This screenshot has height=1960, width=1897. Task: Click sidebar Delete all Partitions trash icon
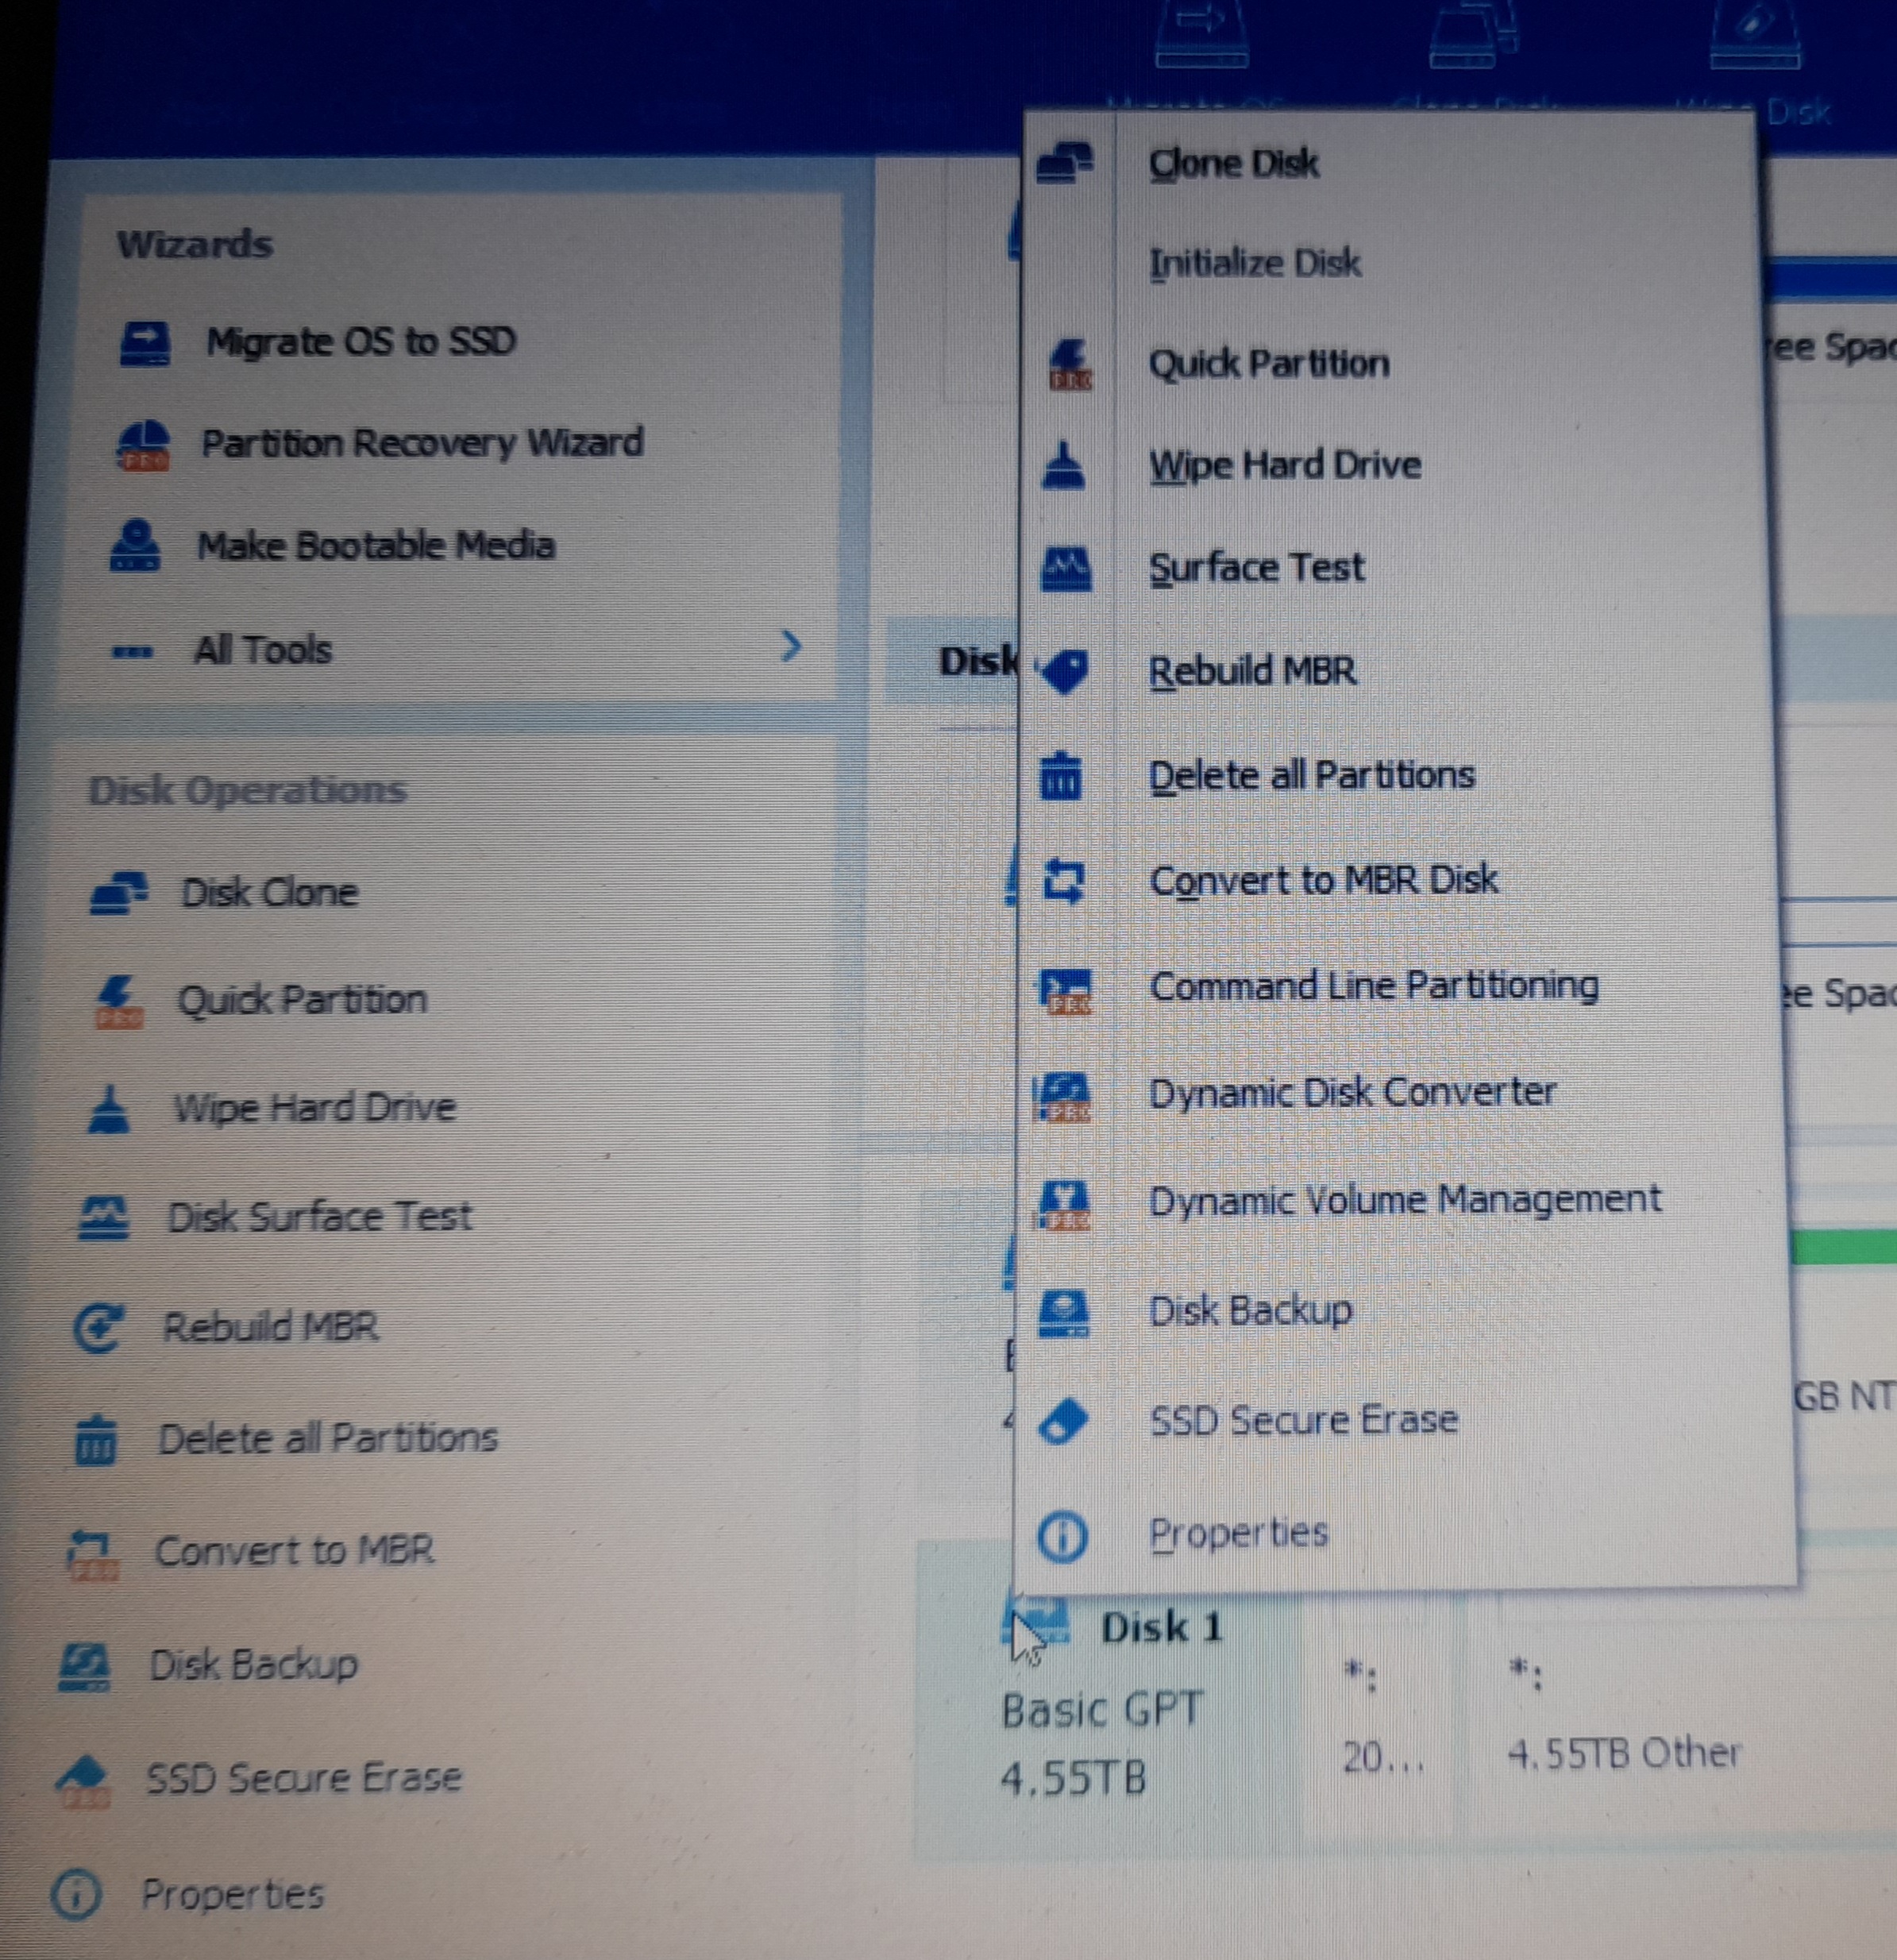[x=96, y=1440]
